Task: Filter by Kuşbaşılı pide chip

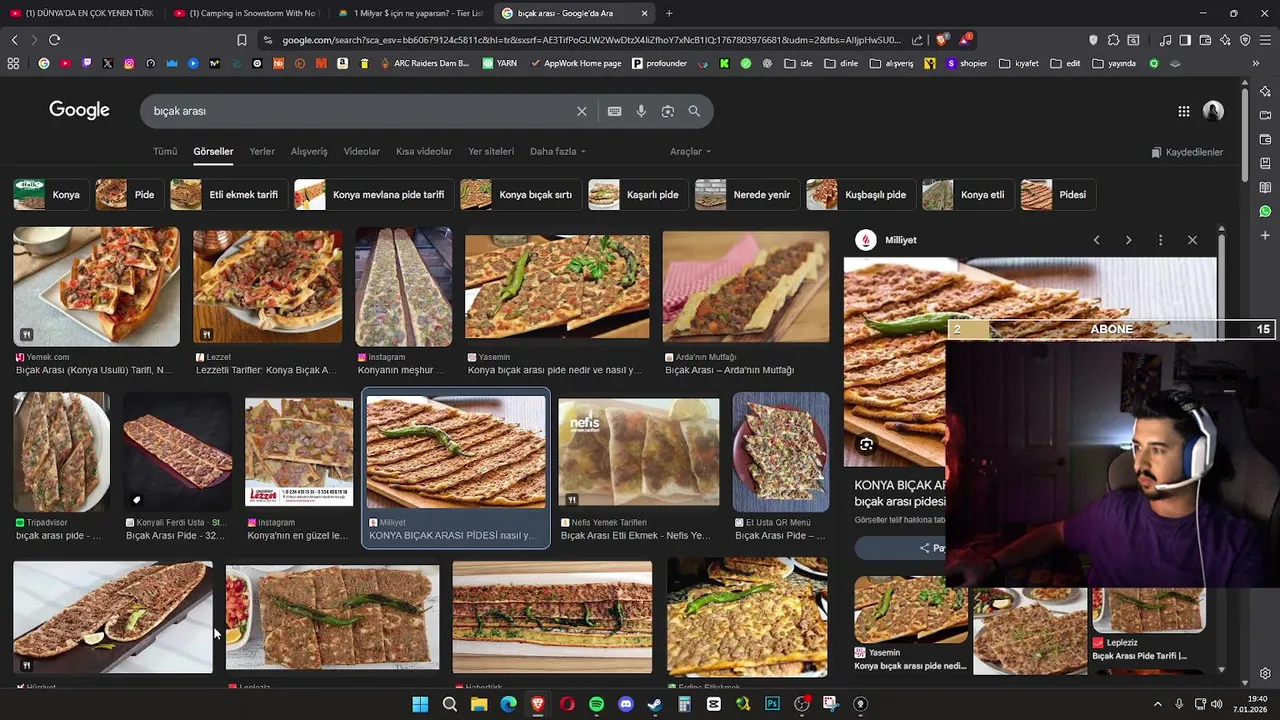Action: click(x=861, y=195)
